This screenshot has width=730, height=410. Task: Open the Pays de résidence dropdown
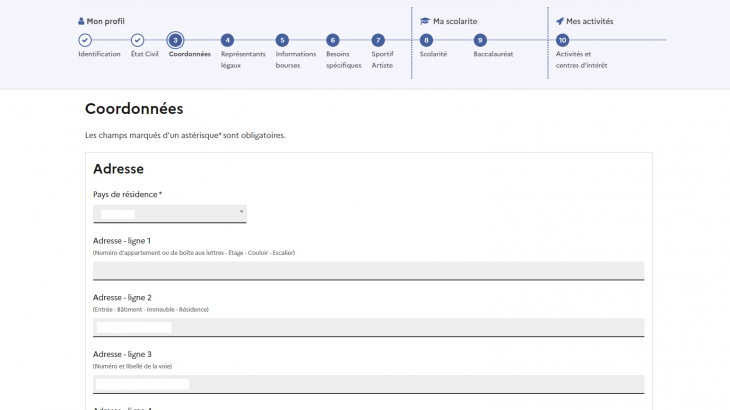(x=169, y=213)
